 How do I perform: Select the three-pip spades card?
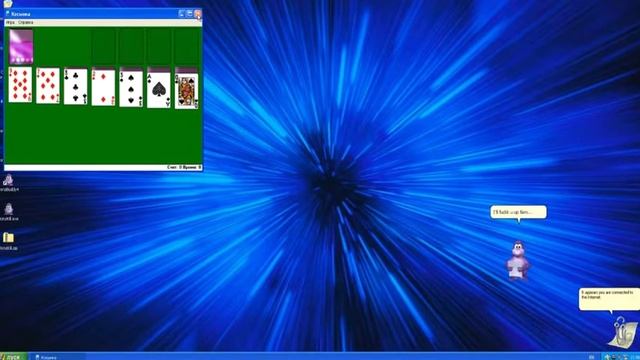131,89
